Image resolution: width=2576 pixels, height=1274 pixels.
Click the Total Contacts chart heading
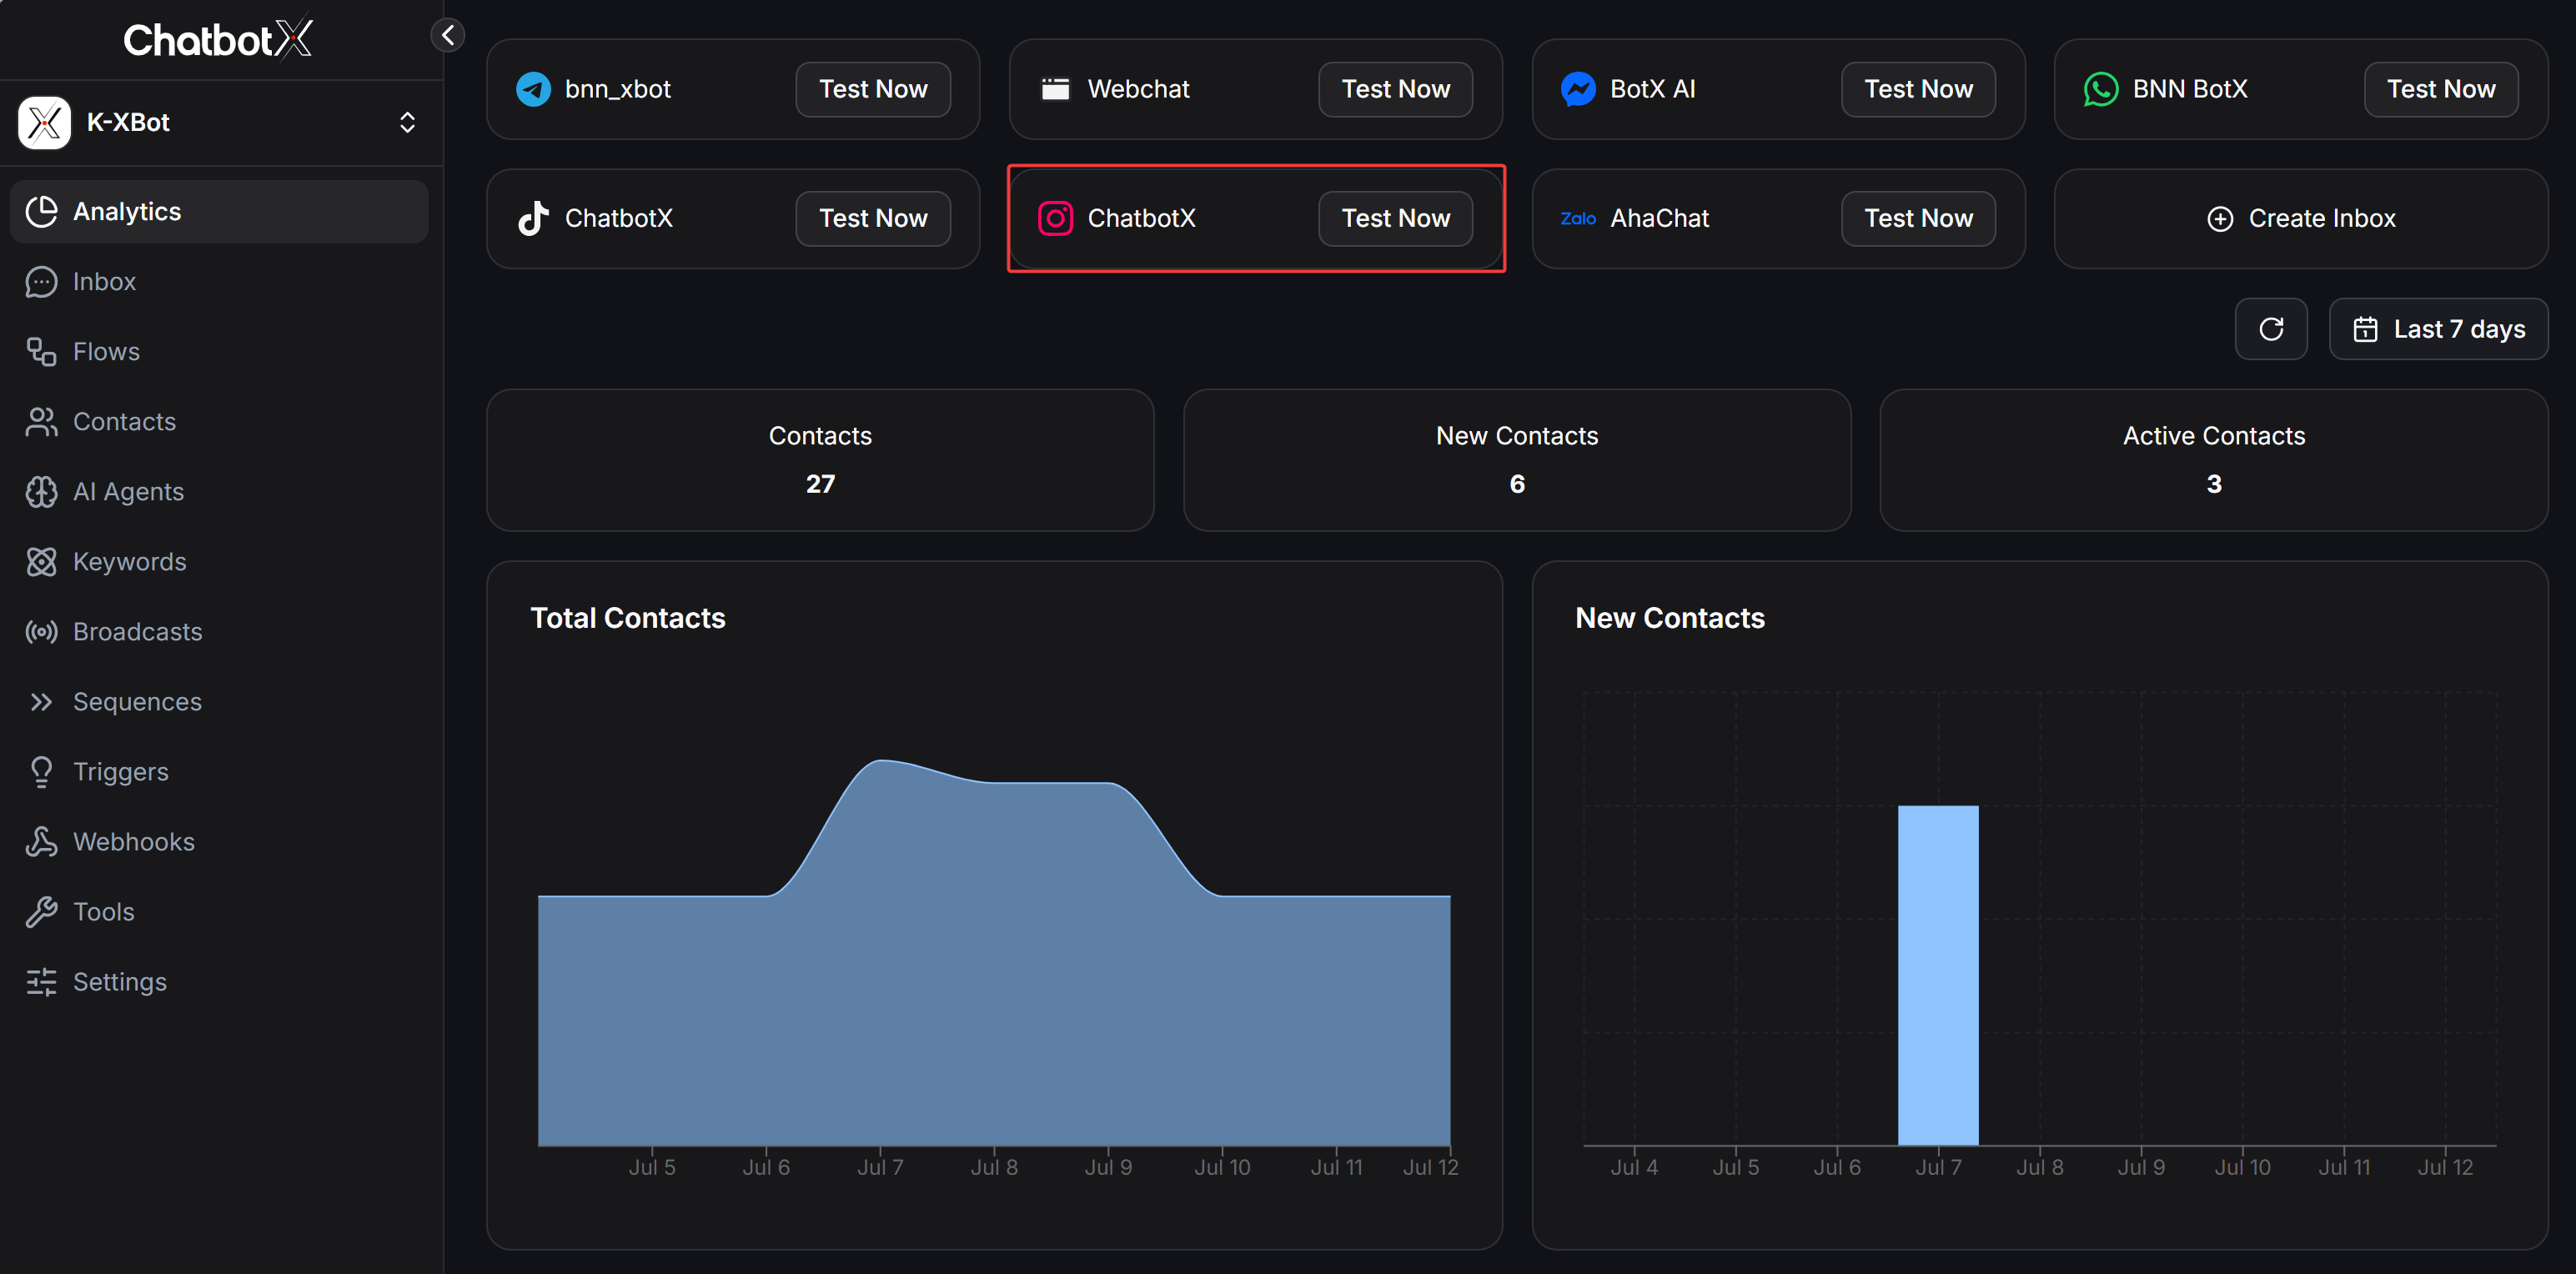click(x=628, y=618)
